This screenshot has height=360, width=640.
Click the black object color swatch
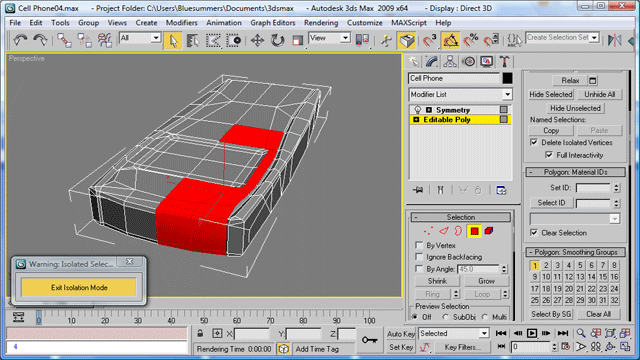tap(507, 78)
